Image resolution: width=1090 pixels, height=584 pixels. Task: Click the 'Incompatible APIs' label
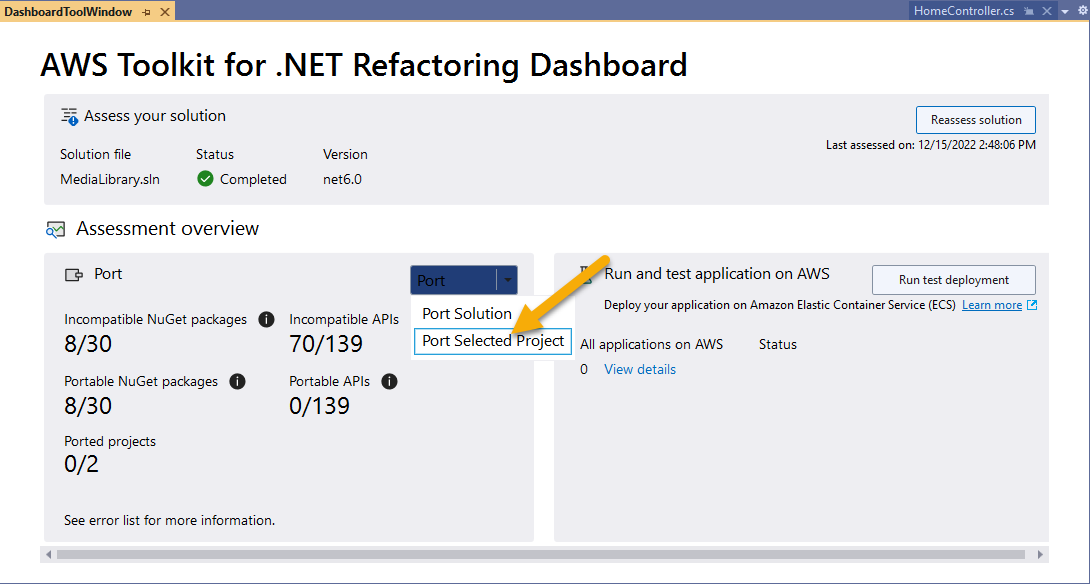[x=344, y=320]
